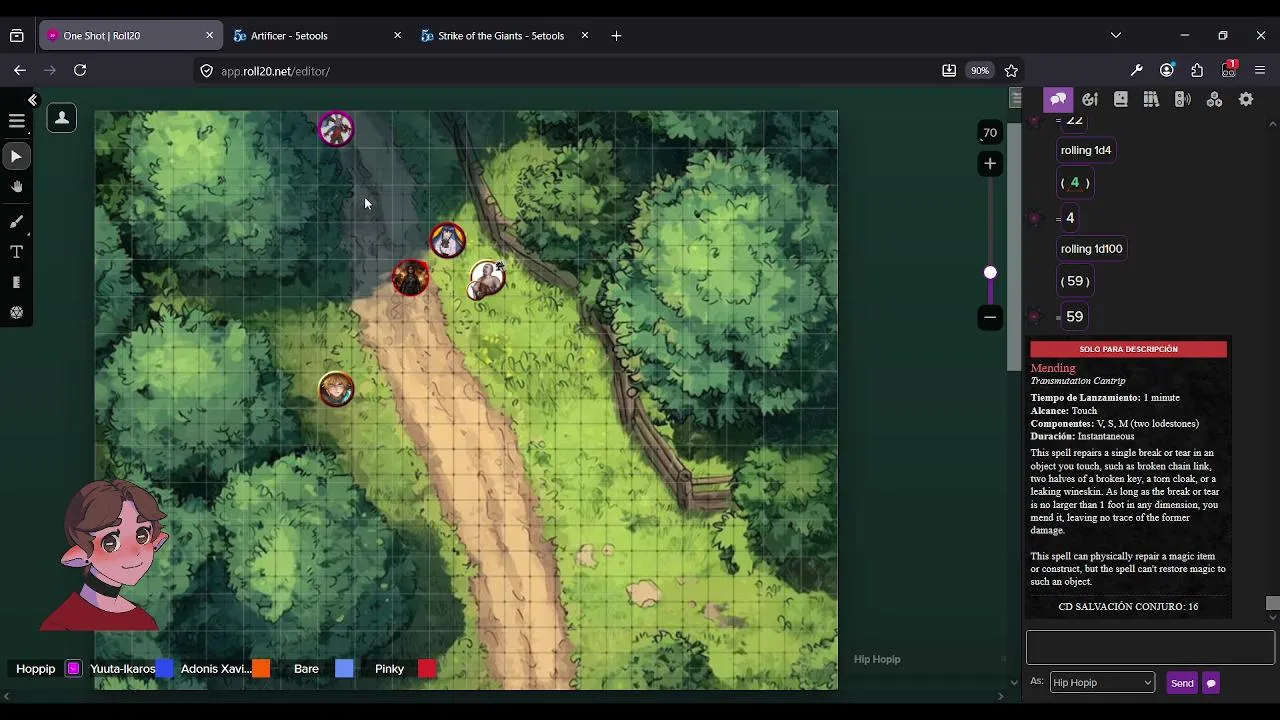Open the player avatar button
Viewport: 1280px width, 720px height.
[62, 119]
